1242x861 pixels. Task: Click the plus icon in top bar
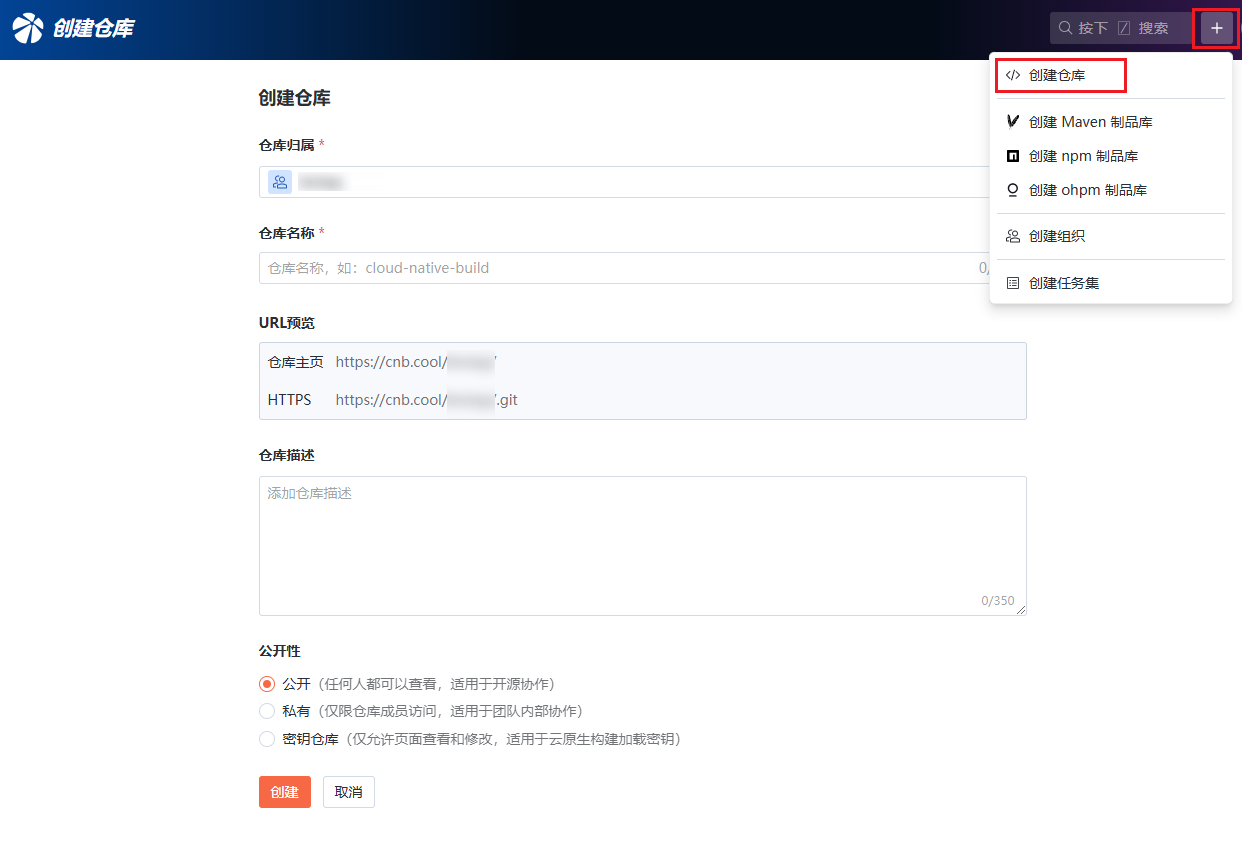click(1216, 28)
